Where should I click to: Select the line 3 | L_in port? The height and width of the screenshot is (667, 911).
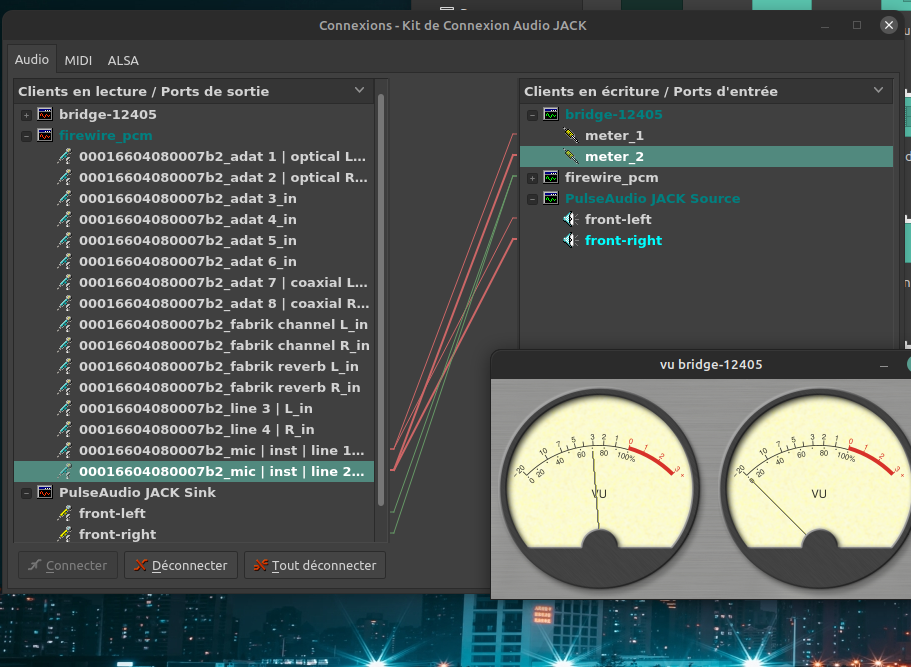coord(195,408)
